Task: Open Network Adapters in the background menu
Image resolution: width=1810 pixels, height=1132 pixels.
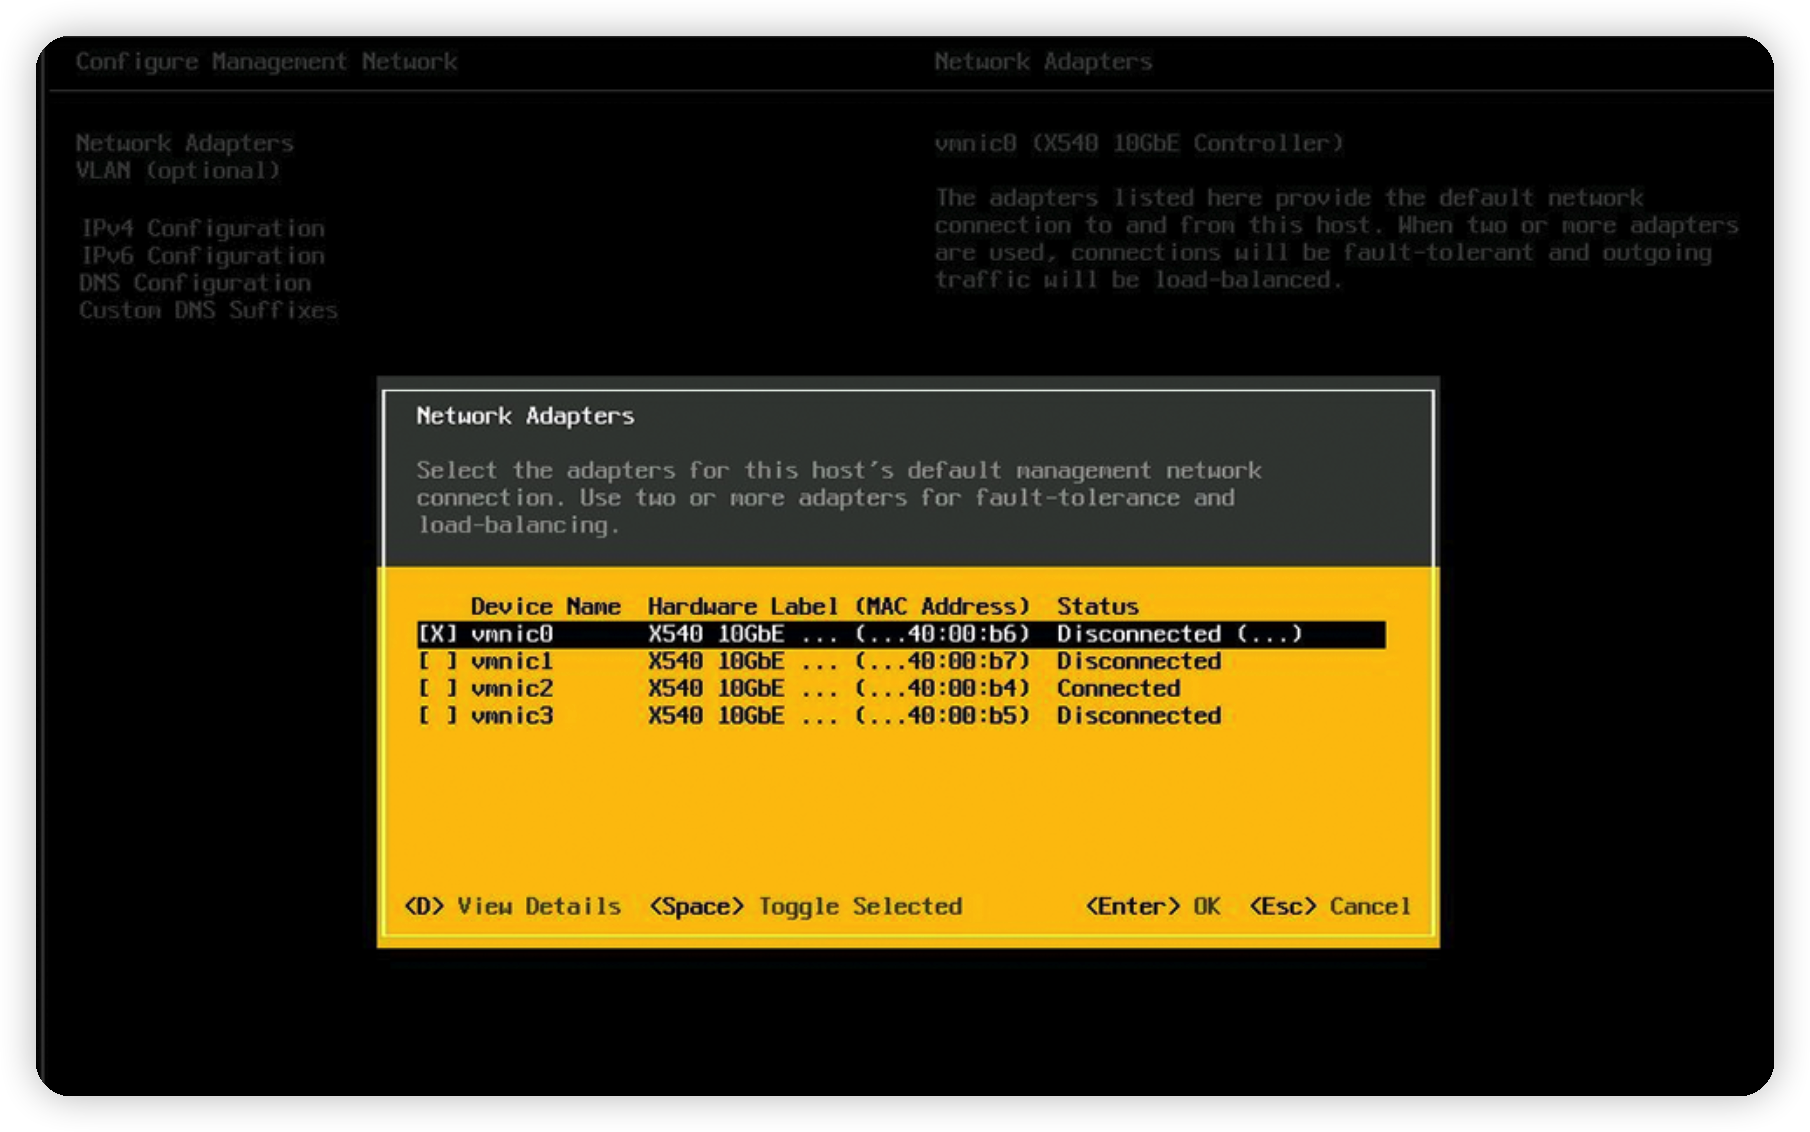Action: point(185,143)
